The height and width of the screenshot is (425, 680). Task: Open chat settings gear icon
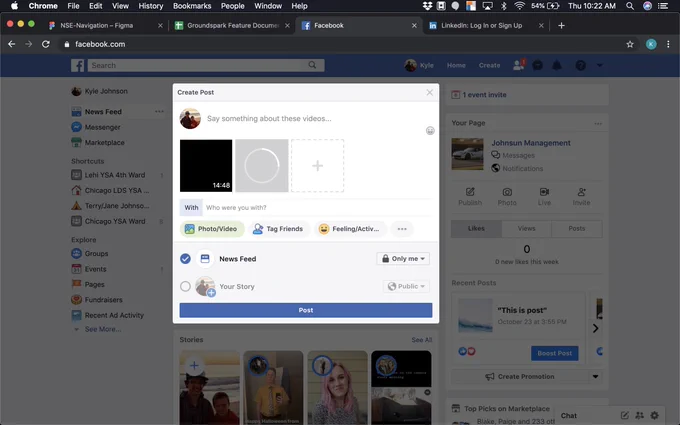[x=654, y=415]
